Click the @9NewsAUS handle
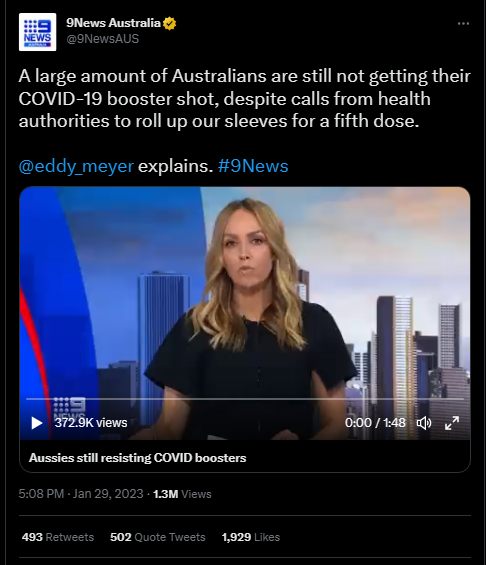The width and height of the screenshot is (486, 565). point(103,39)
